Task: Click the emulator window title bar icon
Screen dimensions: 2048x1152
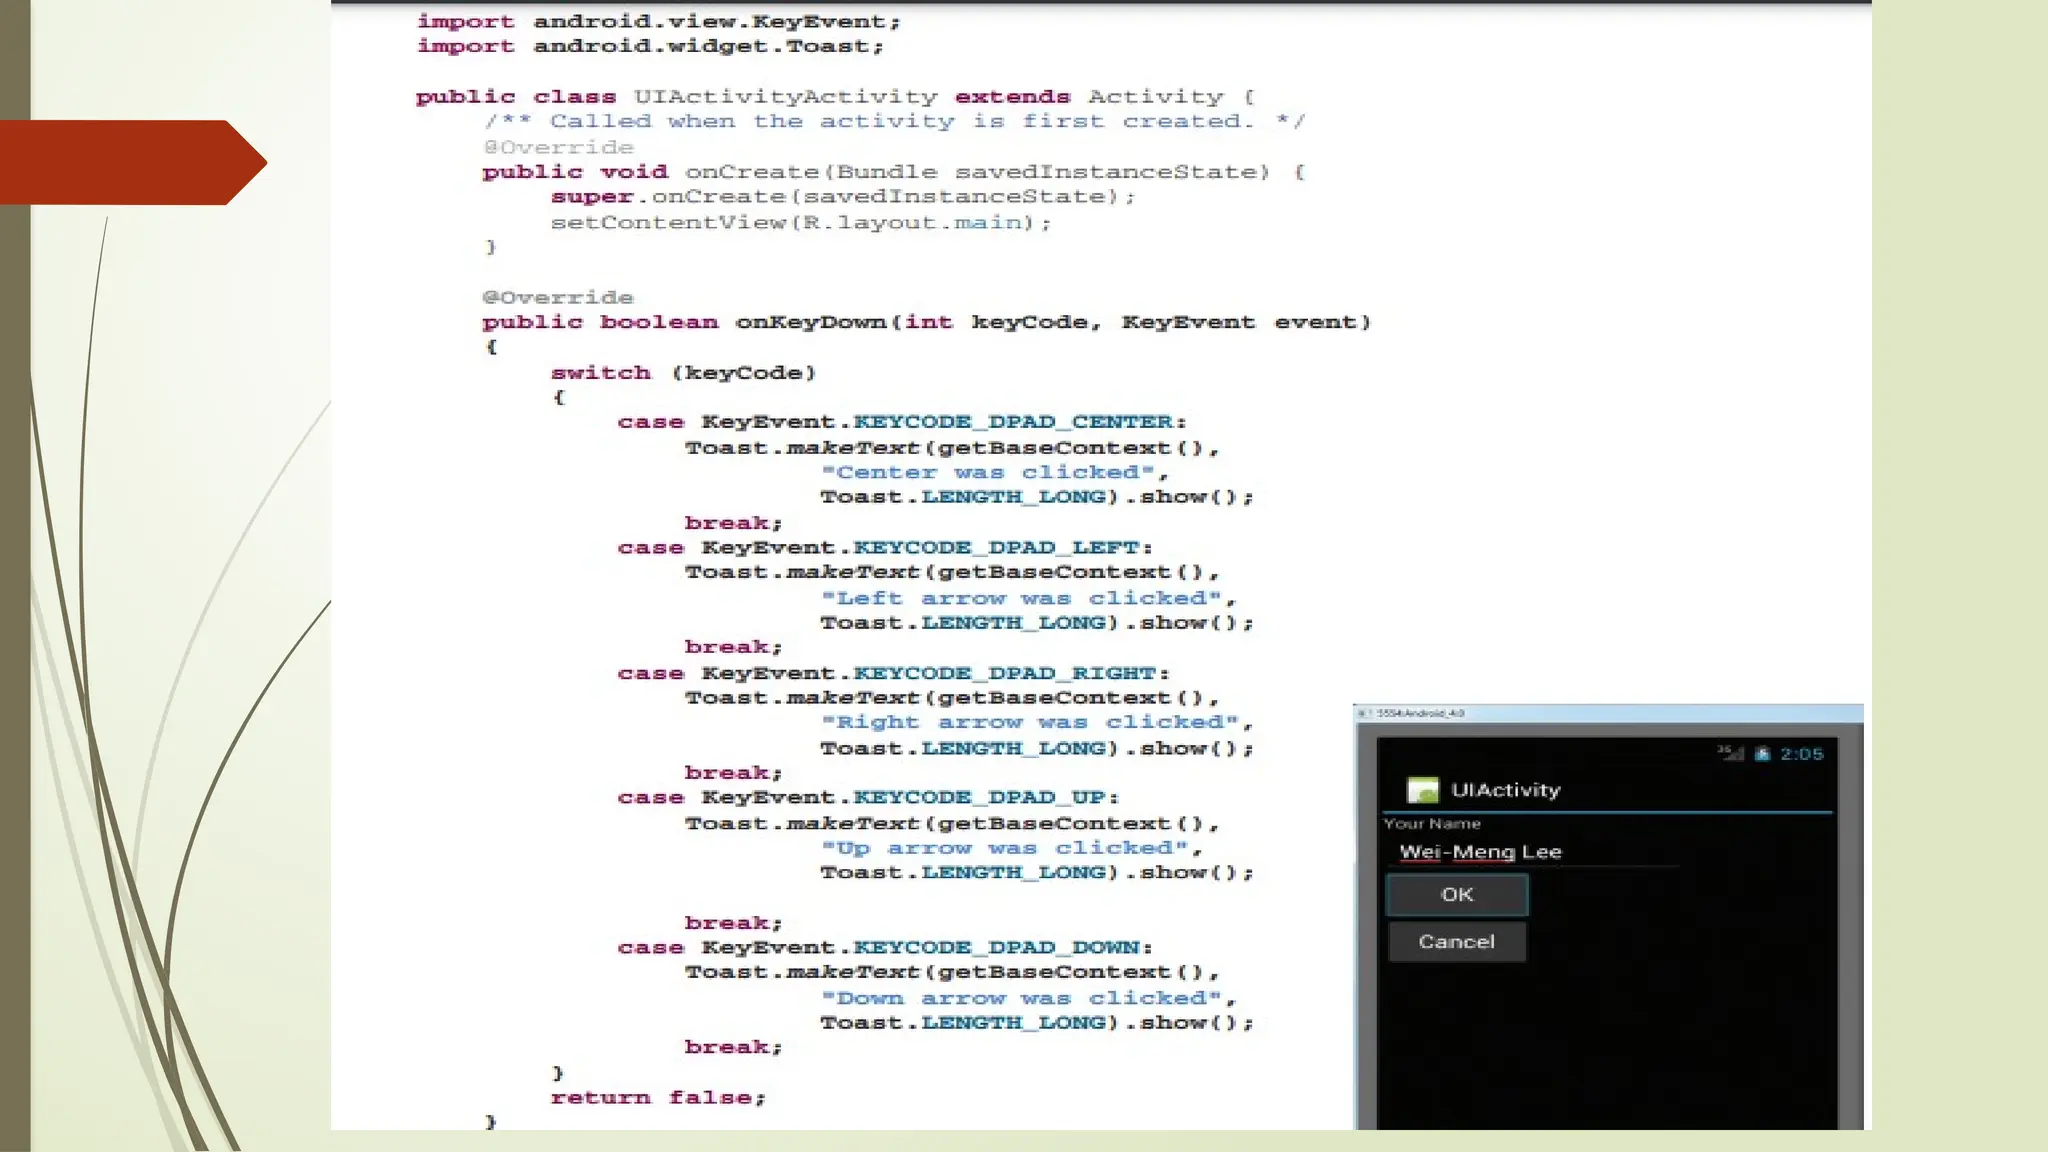Action: coord(1362,713)
